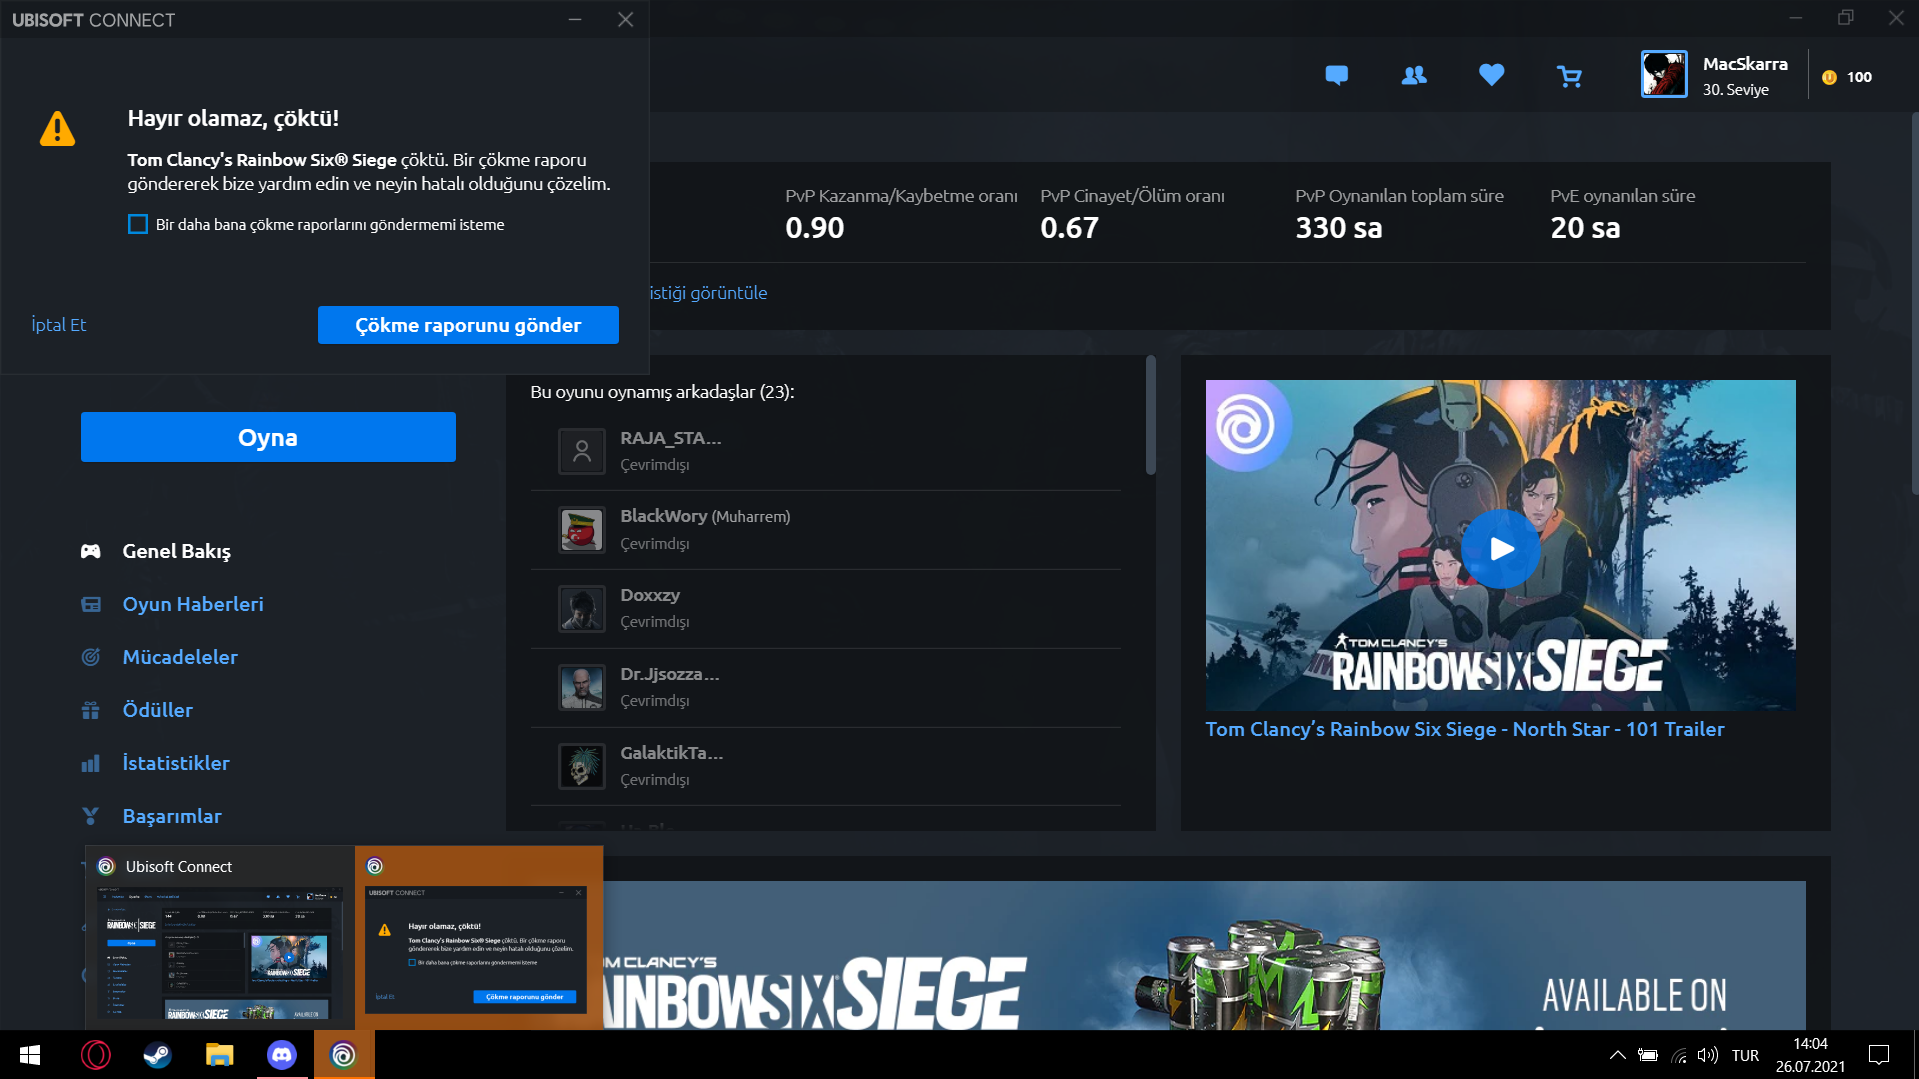The height and width of the screenshot is (1079, 1919).
Task: Open the volume control in system tray
Action: coord(1708,1055)
